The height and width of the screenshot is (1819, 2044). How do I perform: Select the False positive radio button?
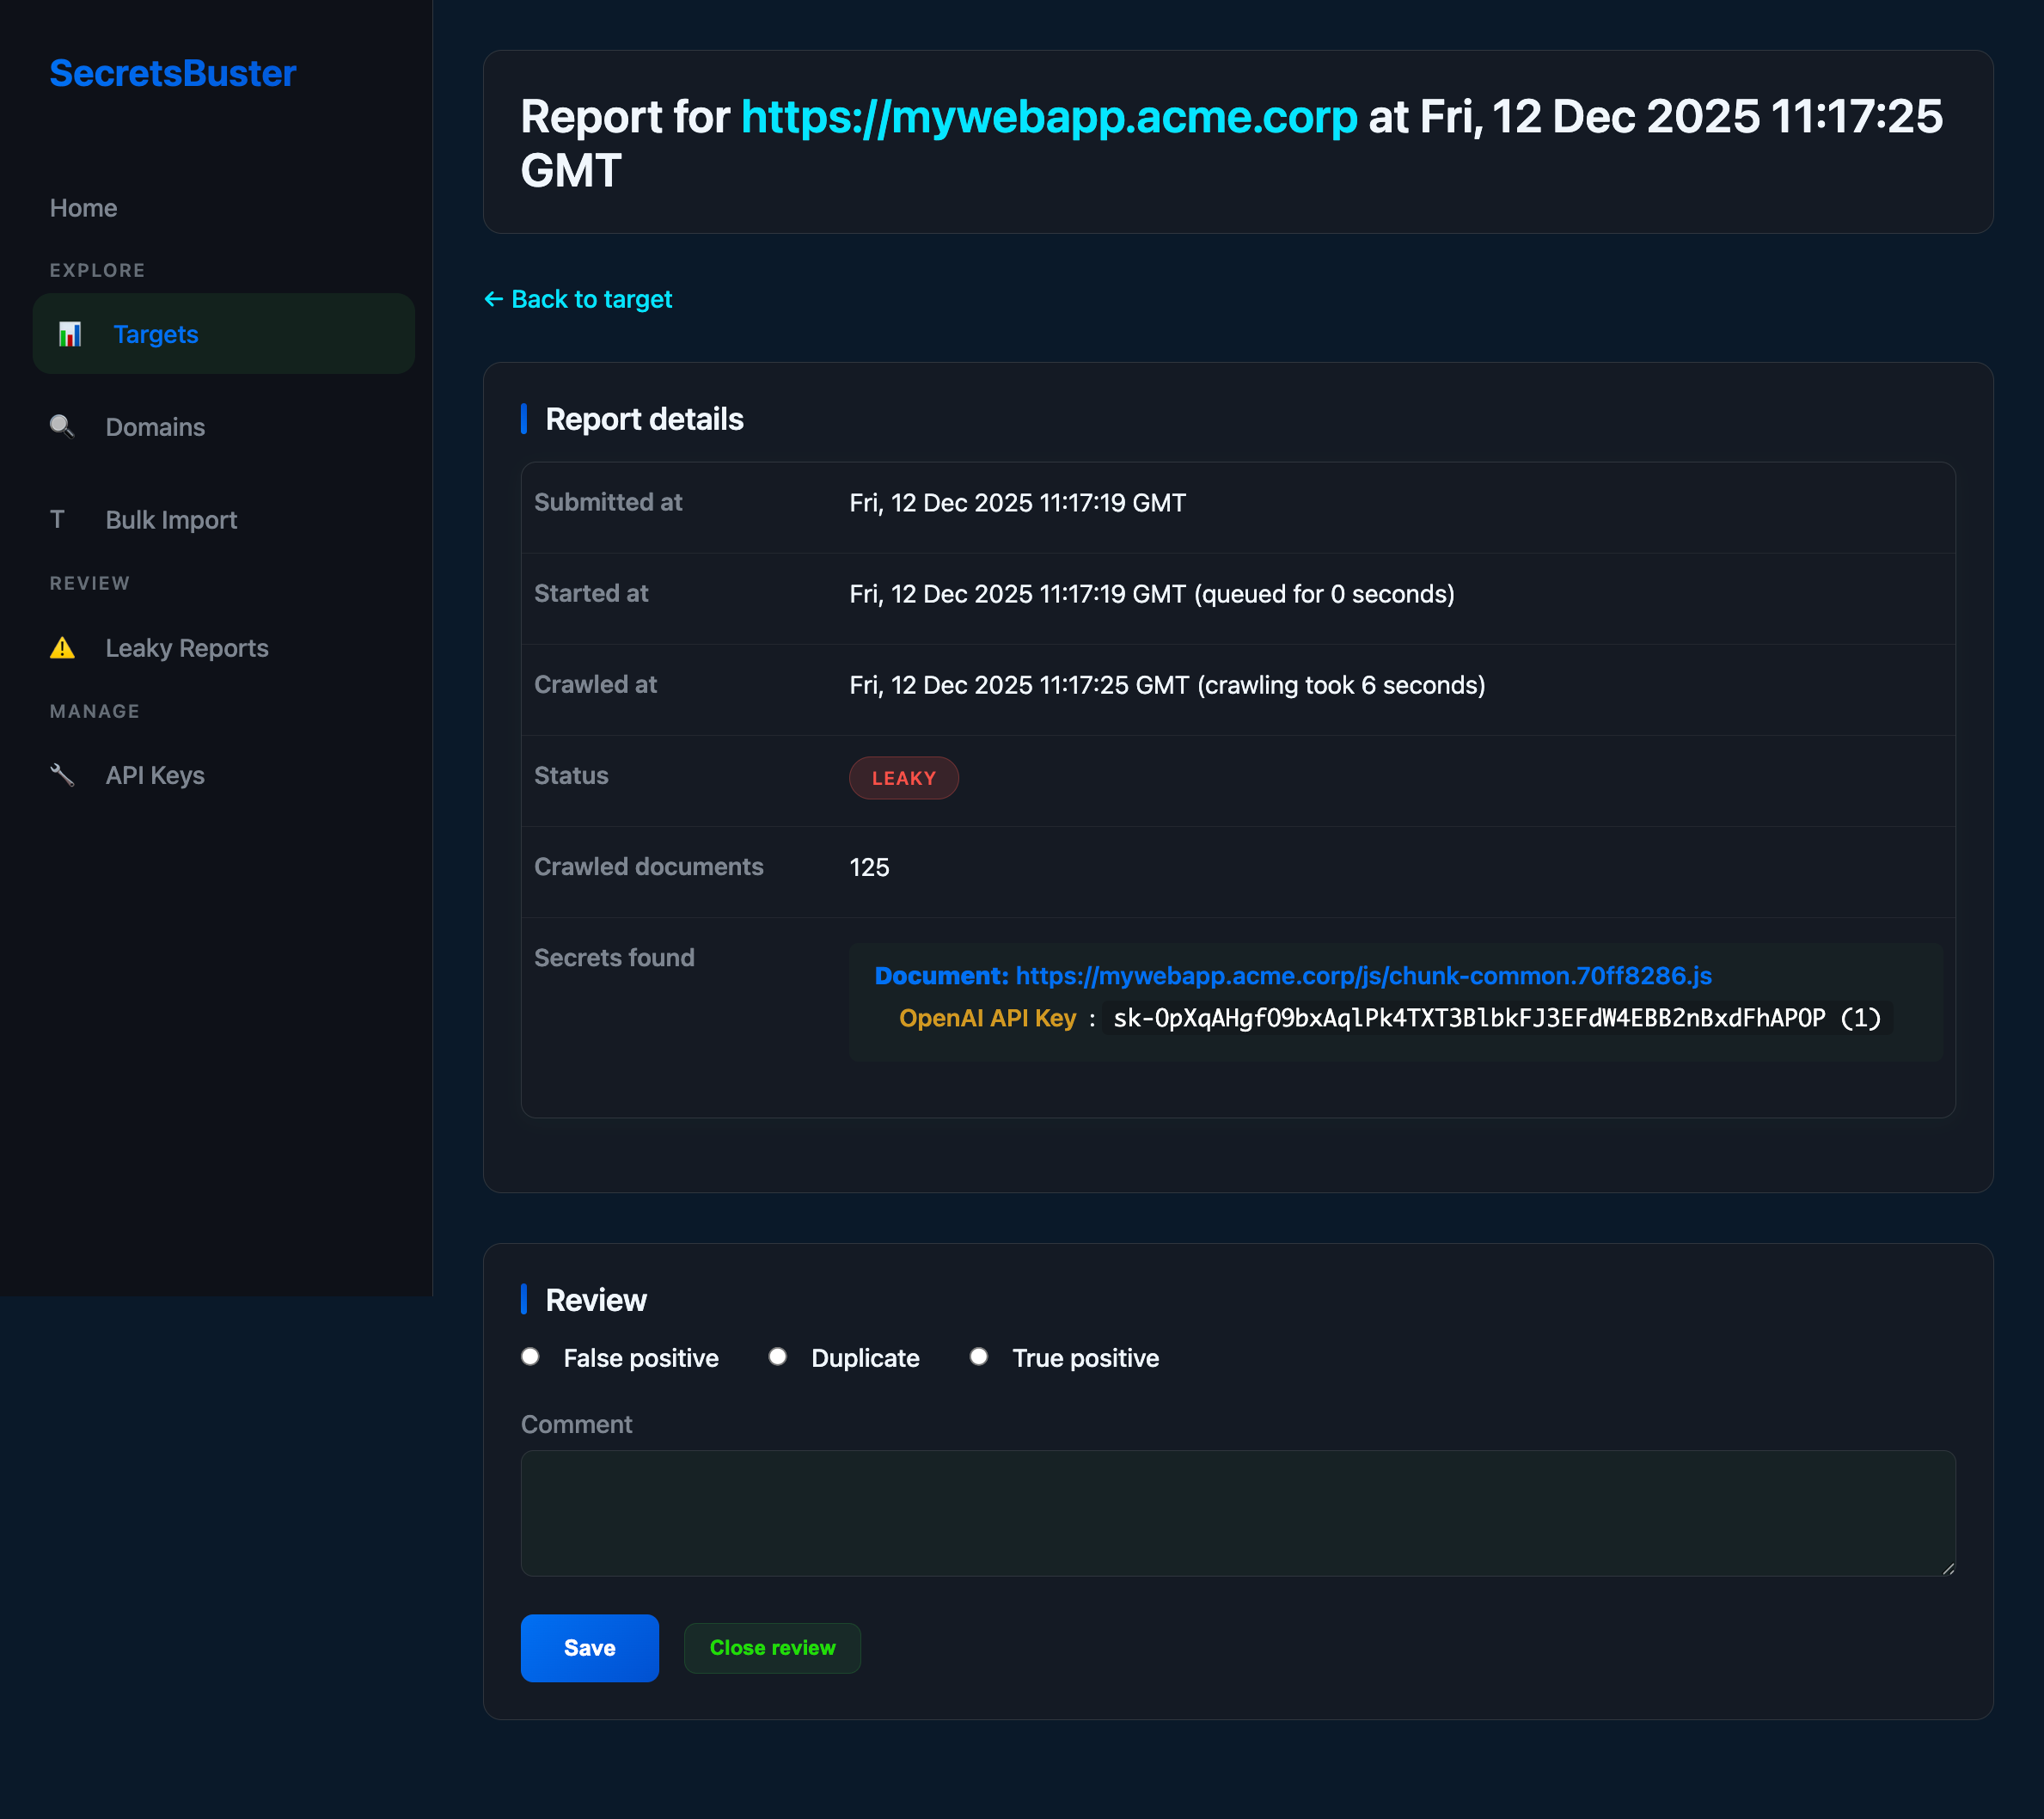coord(531,1357)
